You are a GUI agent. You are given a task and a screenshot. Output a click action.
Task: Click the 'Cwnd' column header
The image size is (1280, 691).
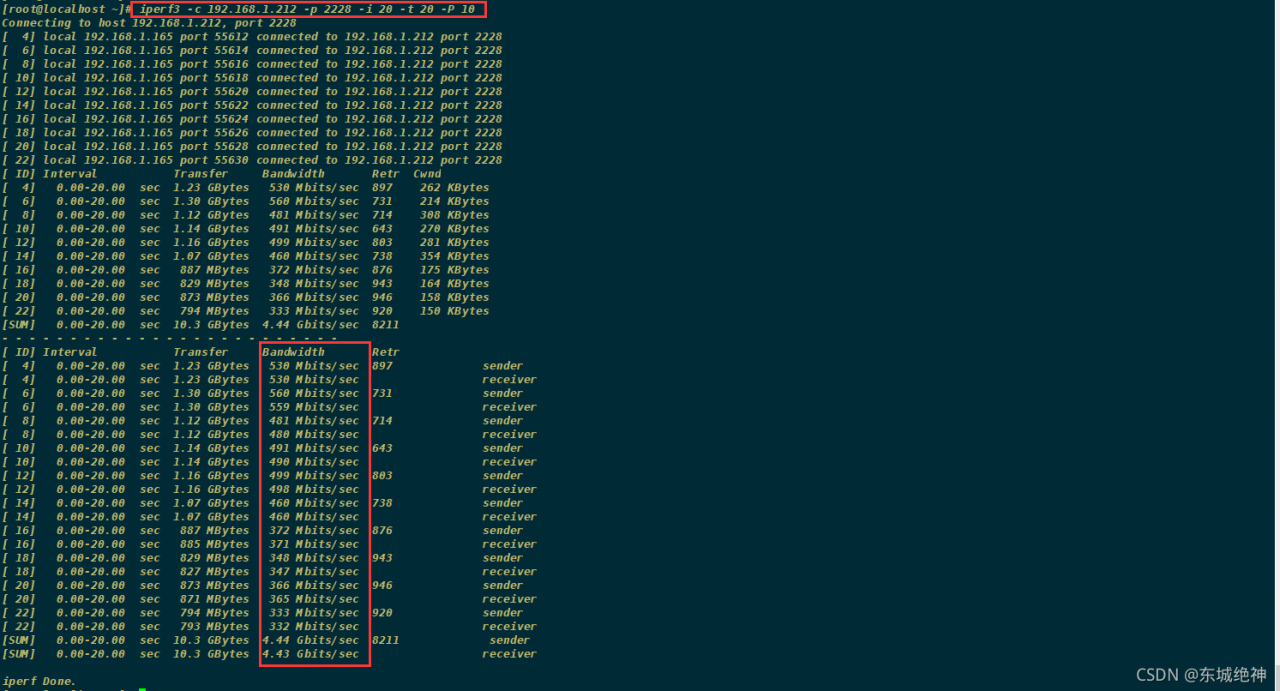click(427, 174)
